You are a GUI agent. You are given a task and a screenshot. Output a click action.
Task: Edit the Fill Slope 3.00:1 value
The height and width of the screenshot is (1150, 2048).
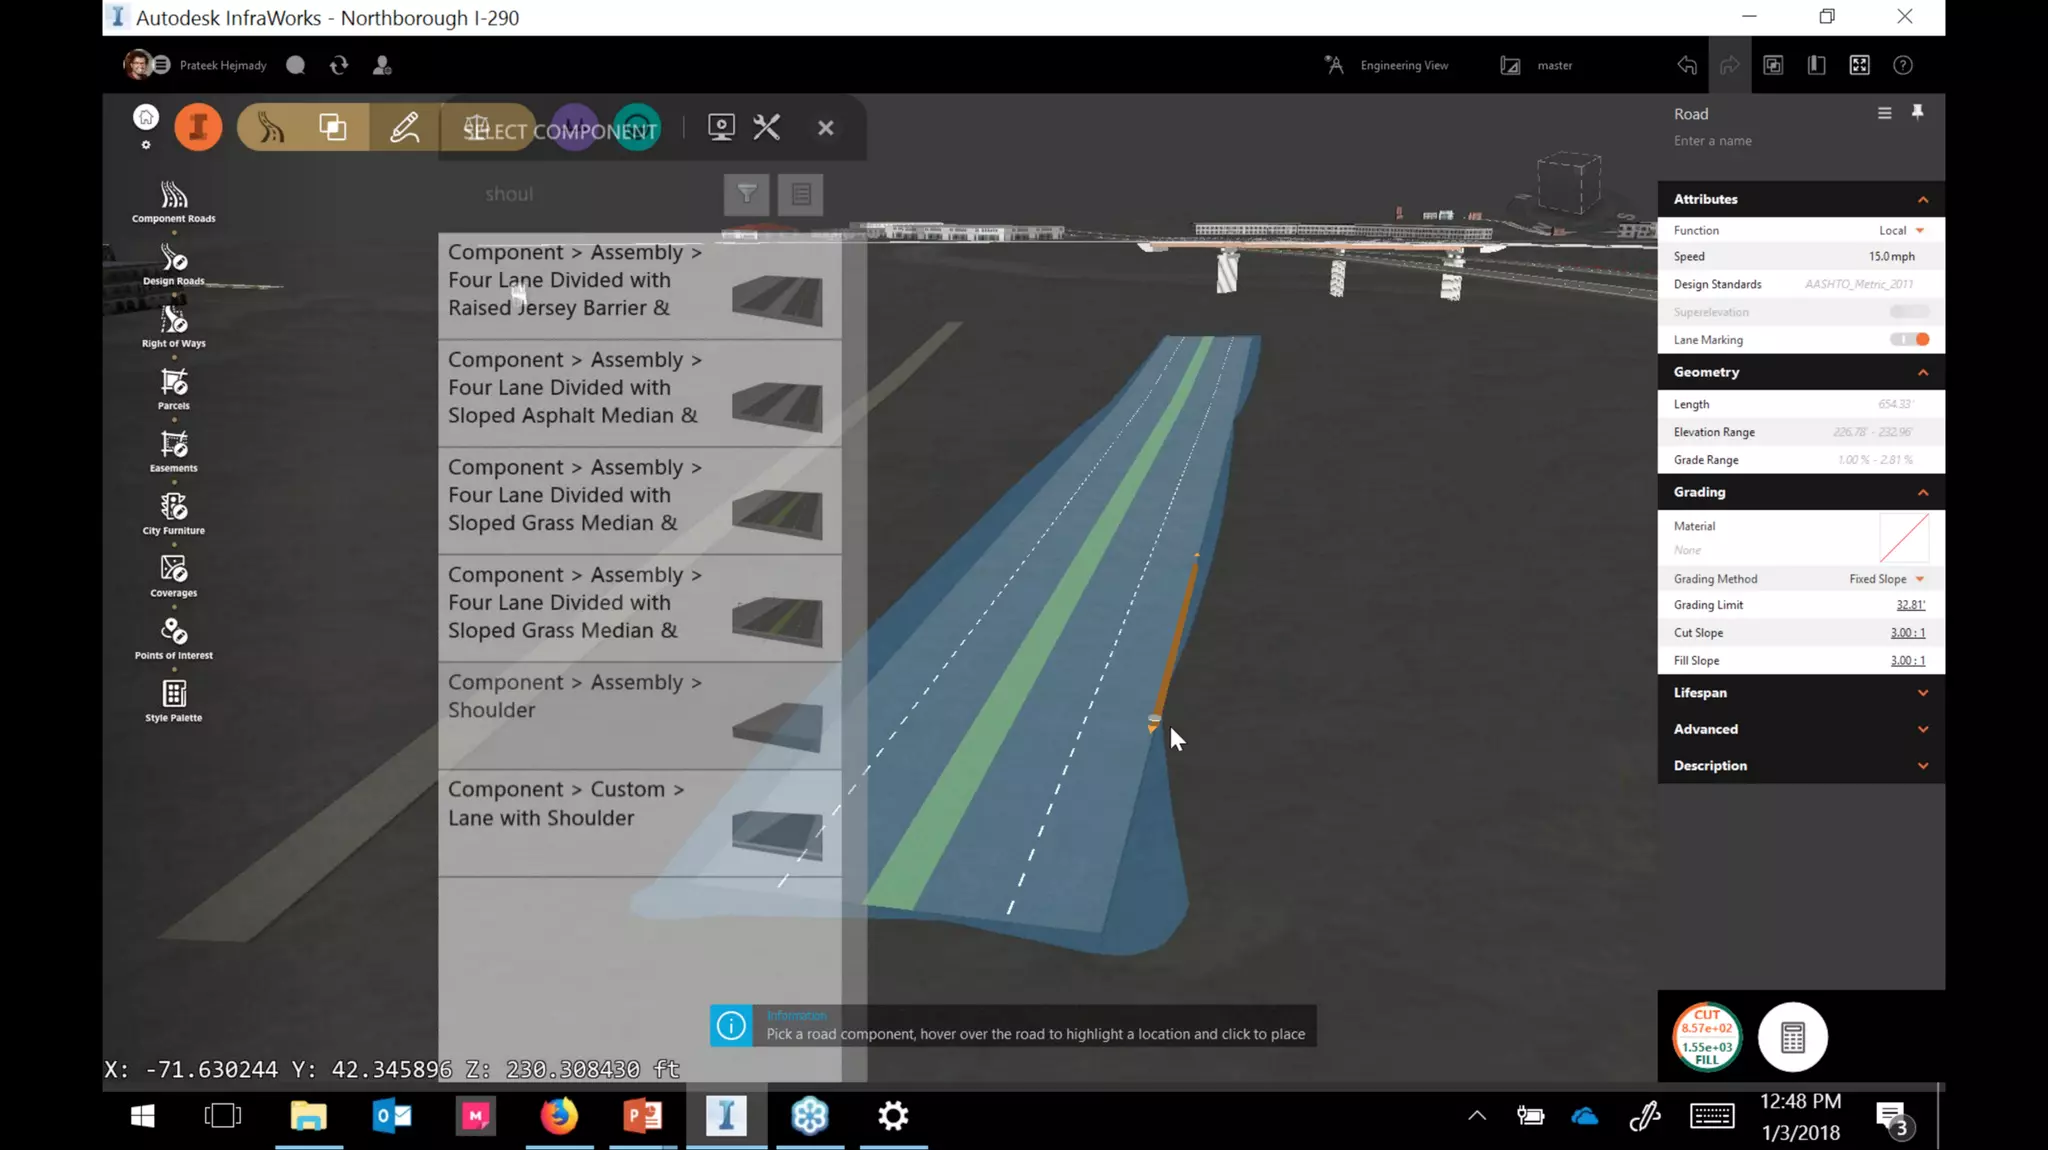(x=1907, y=661)
